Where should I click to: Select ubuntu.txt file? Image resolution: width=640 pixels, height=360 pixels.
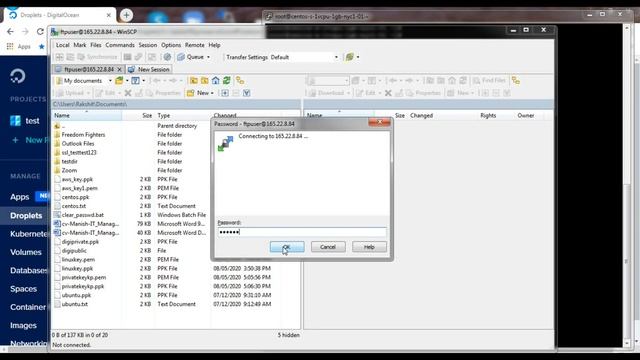(x=75, y=304)
